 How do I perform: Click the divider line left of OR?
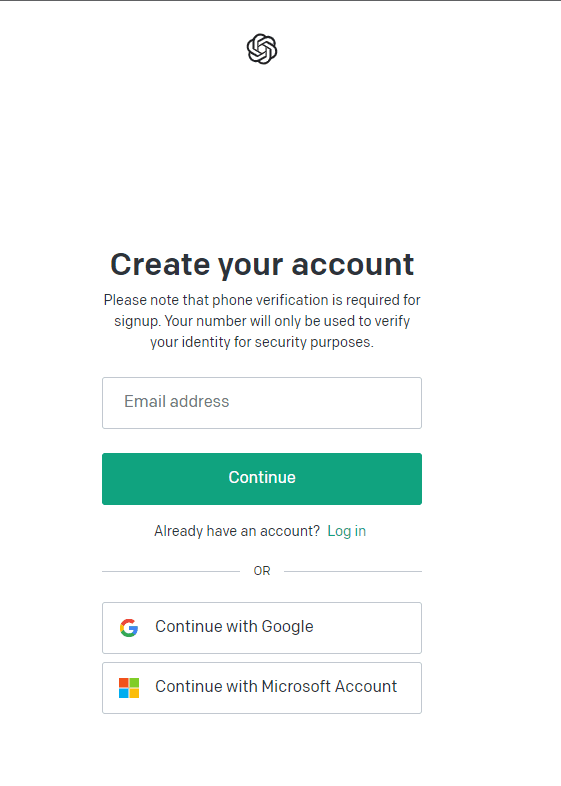[171, 571]
